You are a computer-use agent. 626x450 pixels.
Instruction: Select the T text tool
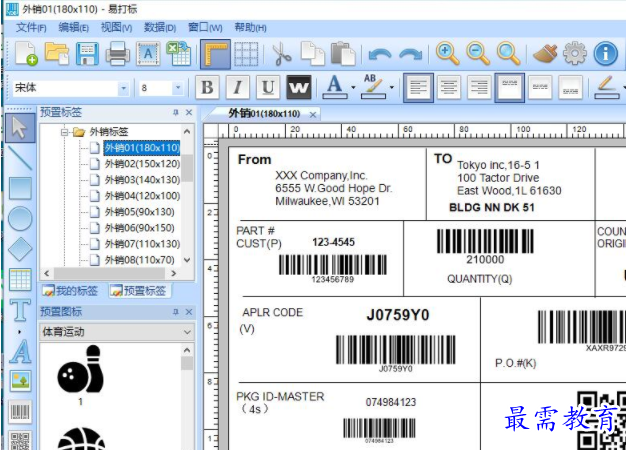[20, 310]
